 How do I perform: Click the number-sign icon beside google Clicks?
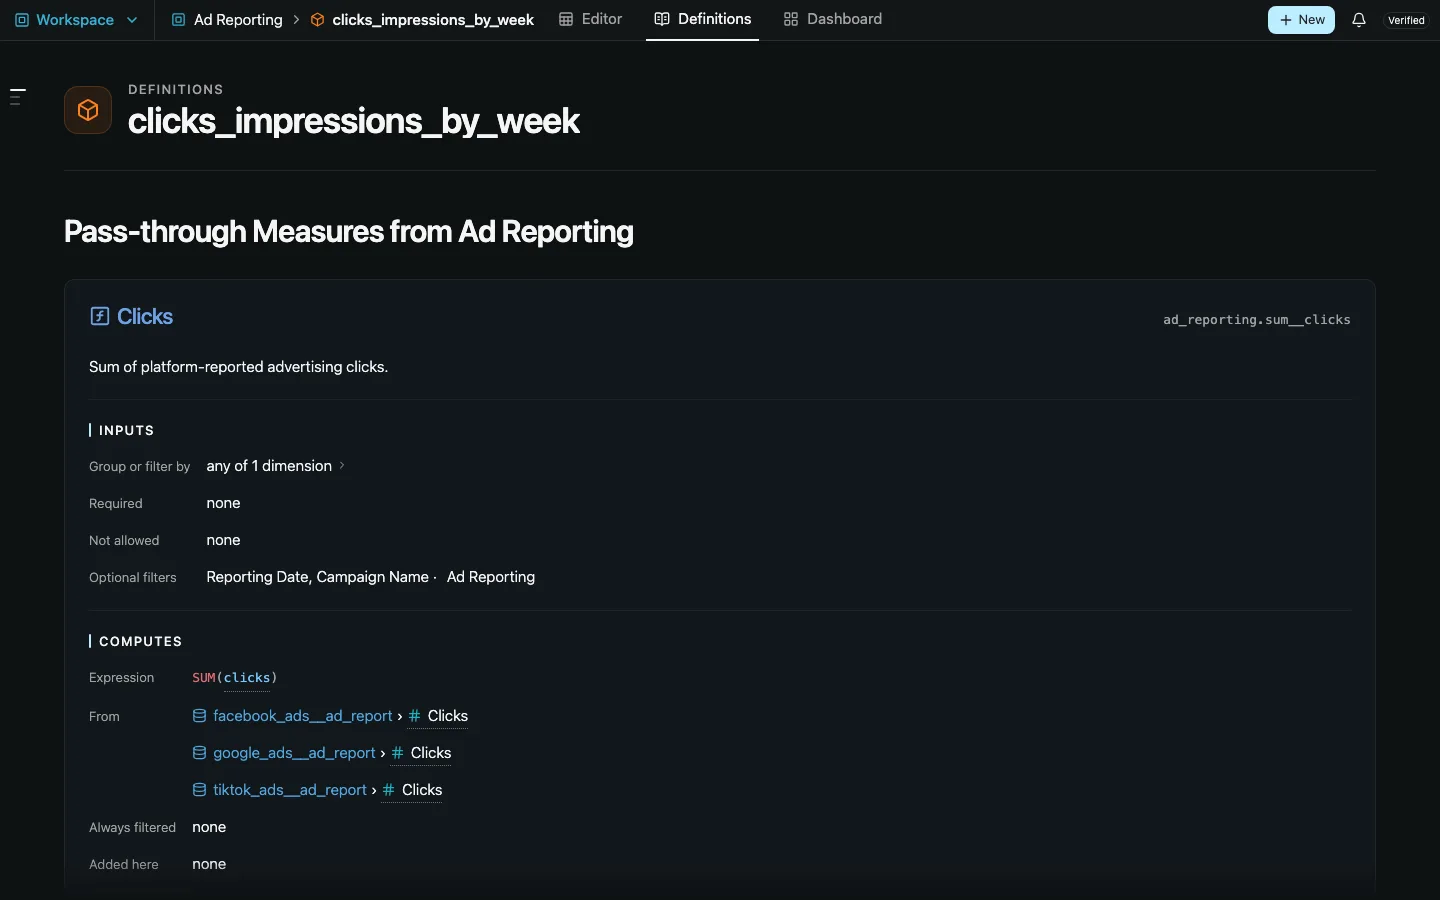pos(397,753)
